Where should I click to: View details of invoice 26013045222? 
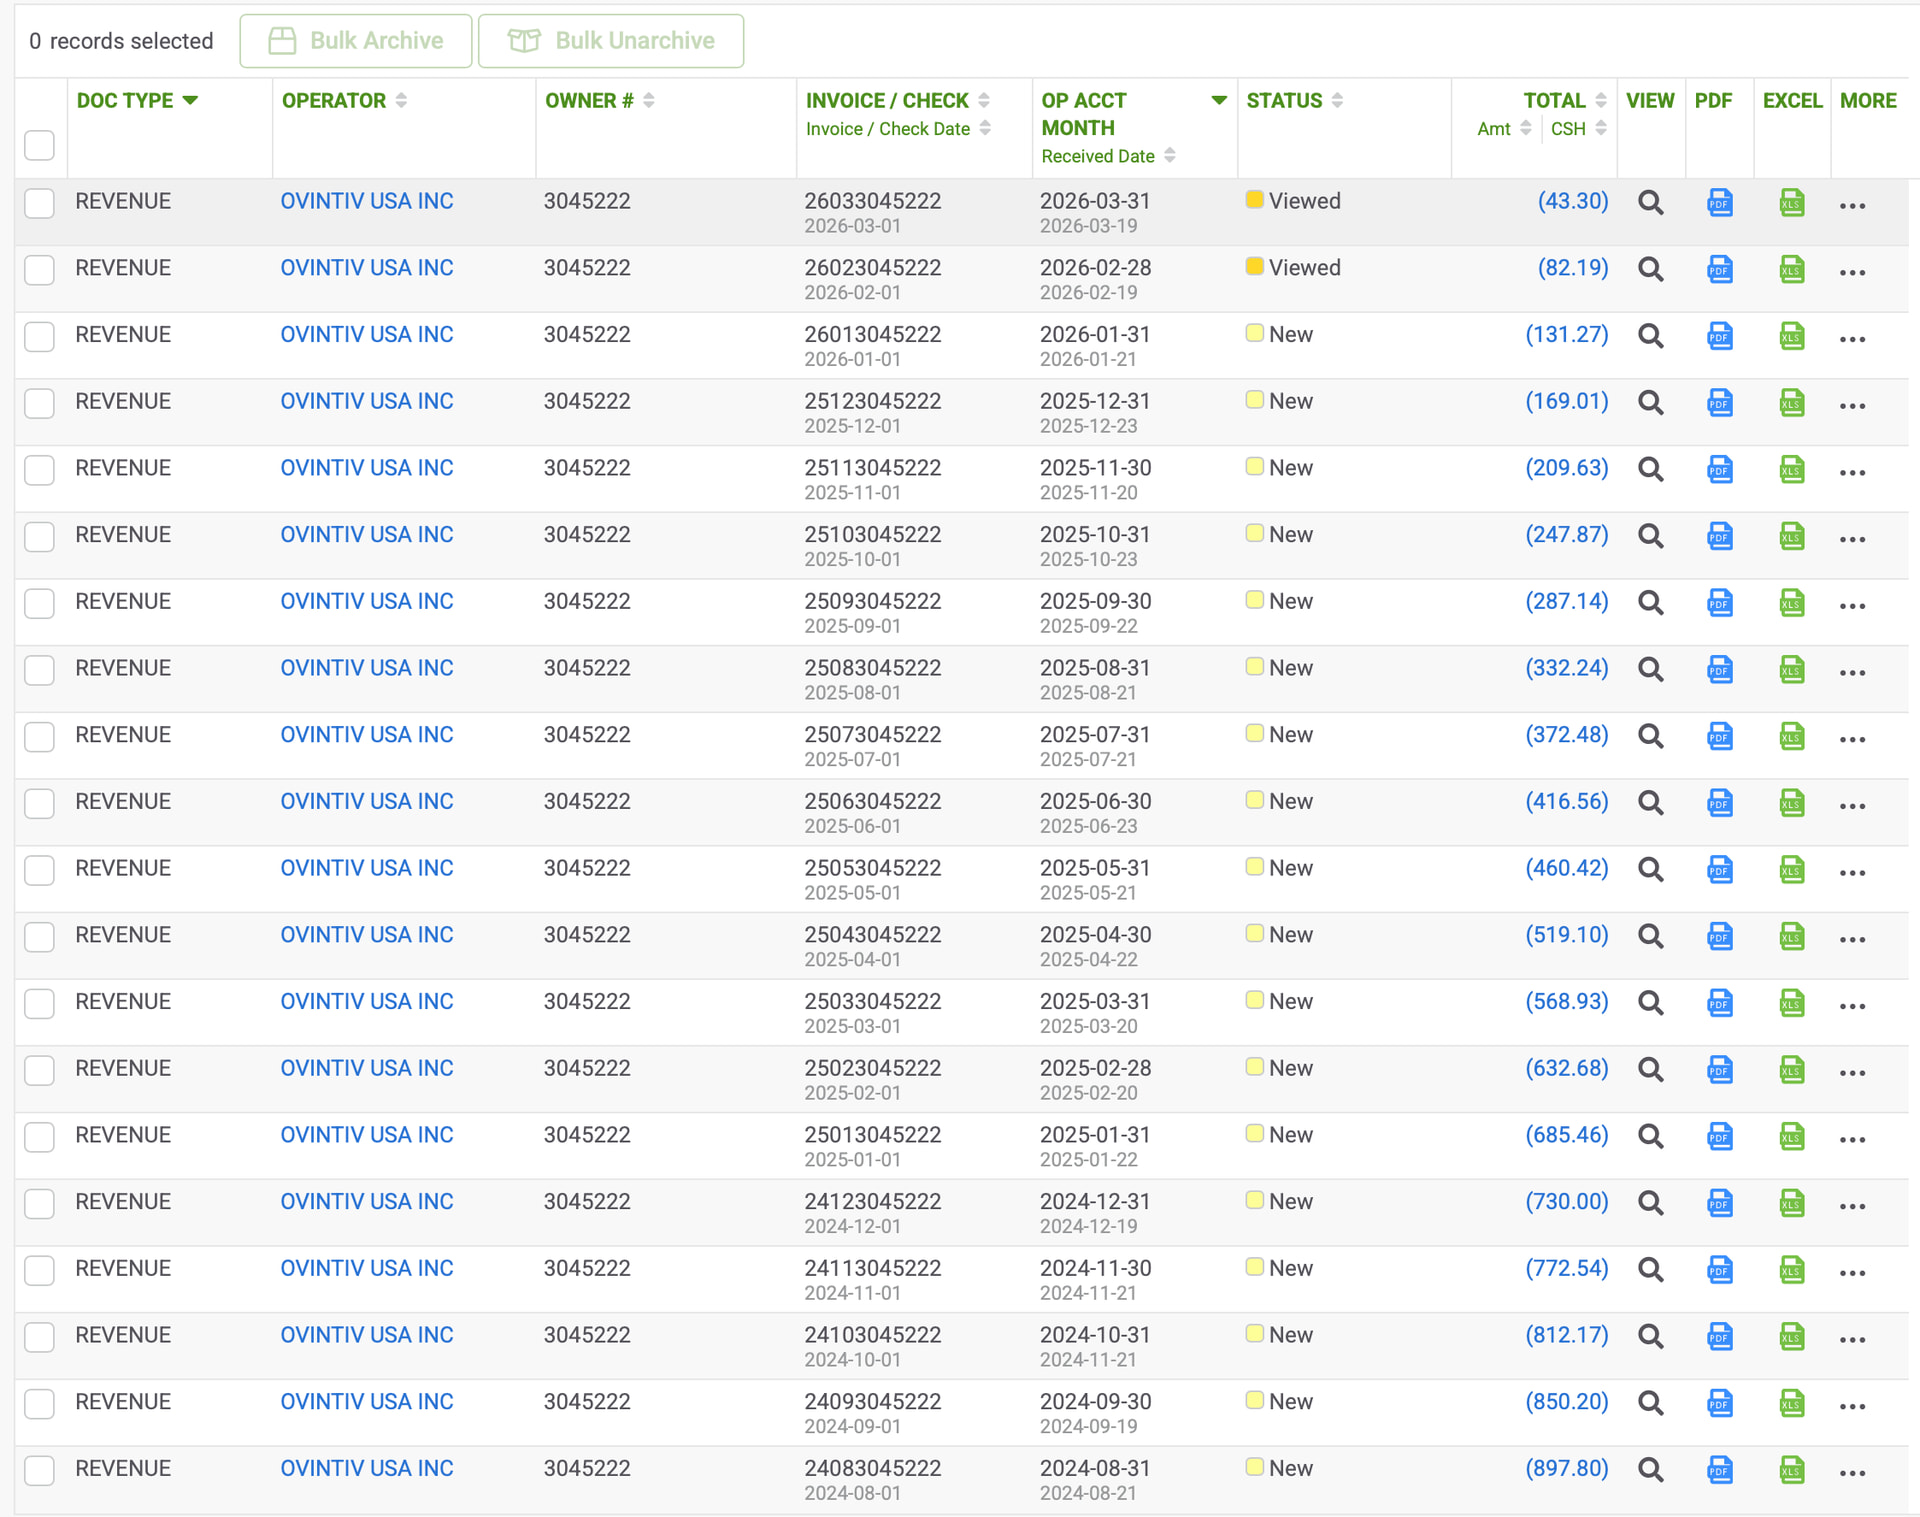tap(1650, 337)
